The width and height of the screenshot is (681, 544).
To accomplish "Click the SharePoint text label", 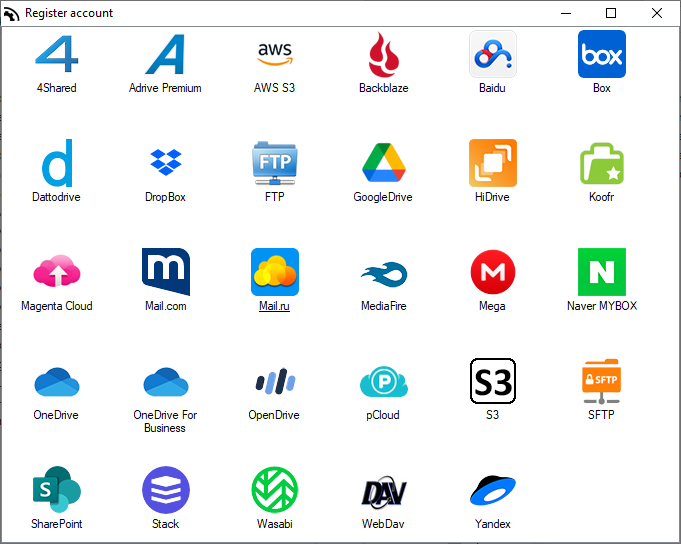I will pyautogui.click(x=56, y=524).
